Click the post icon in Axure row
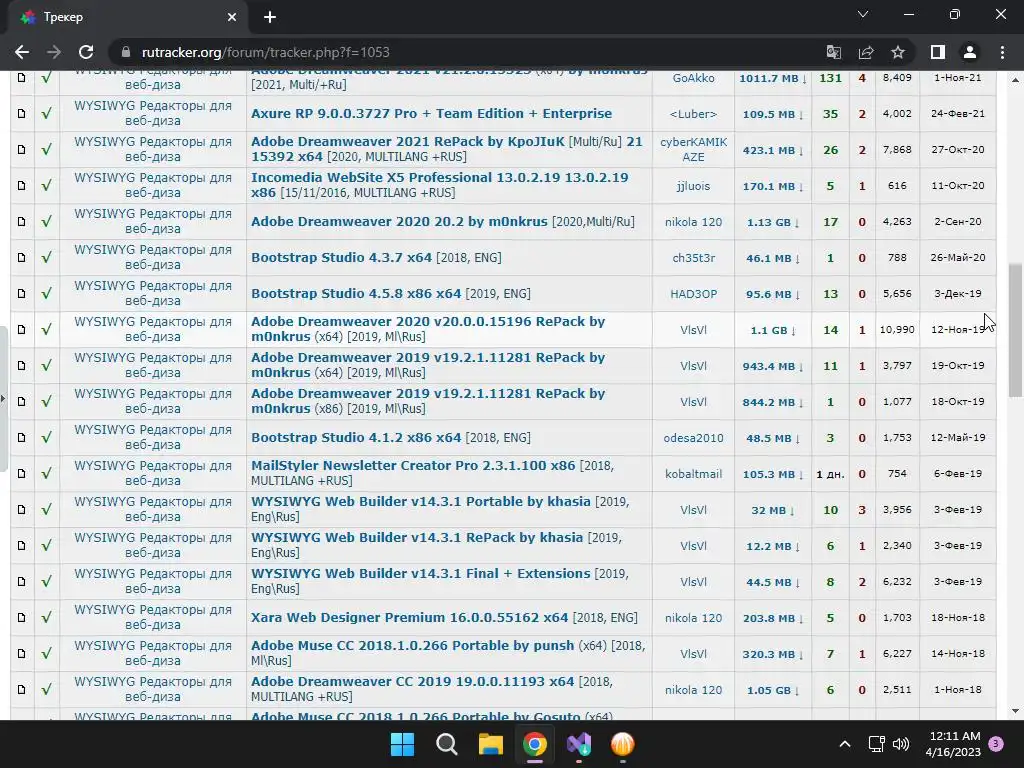This screenshot has height=768, width=1024. point(22,114)
